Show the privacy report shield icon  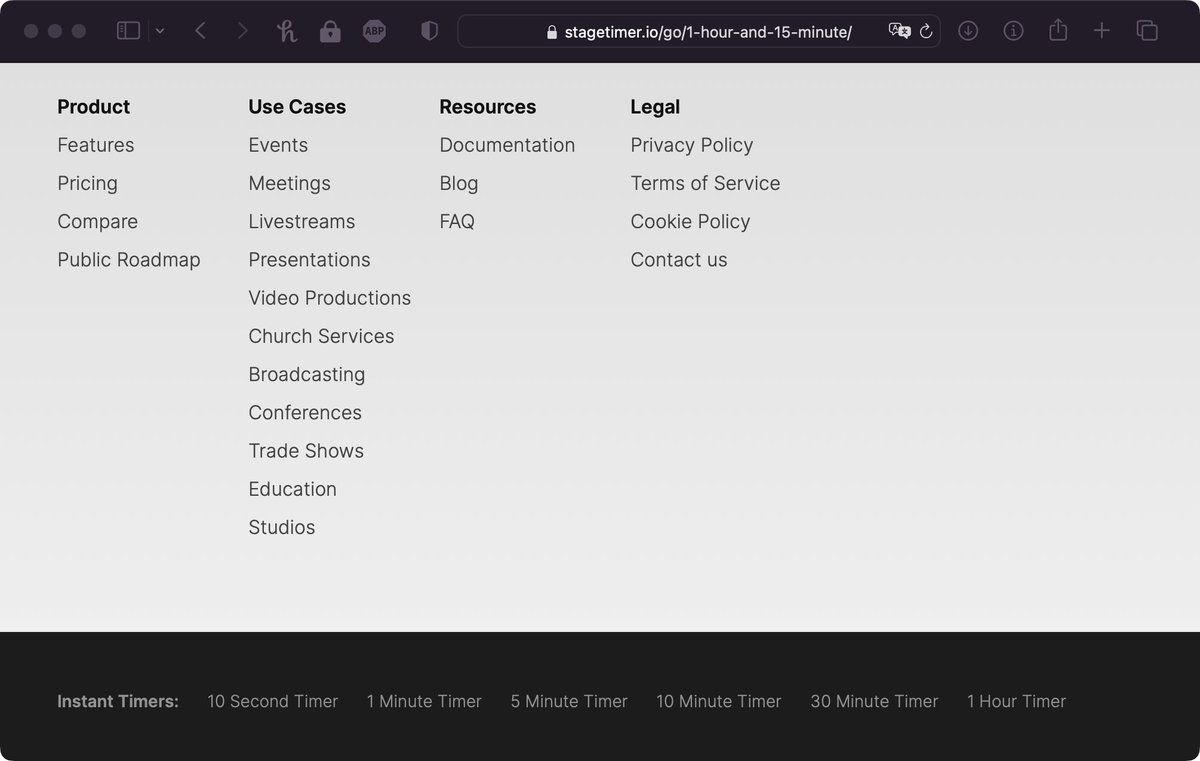click(x=429, y=31)
